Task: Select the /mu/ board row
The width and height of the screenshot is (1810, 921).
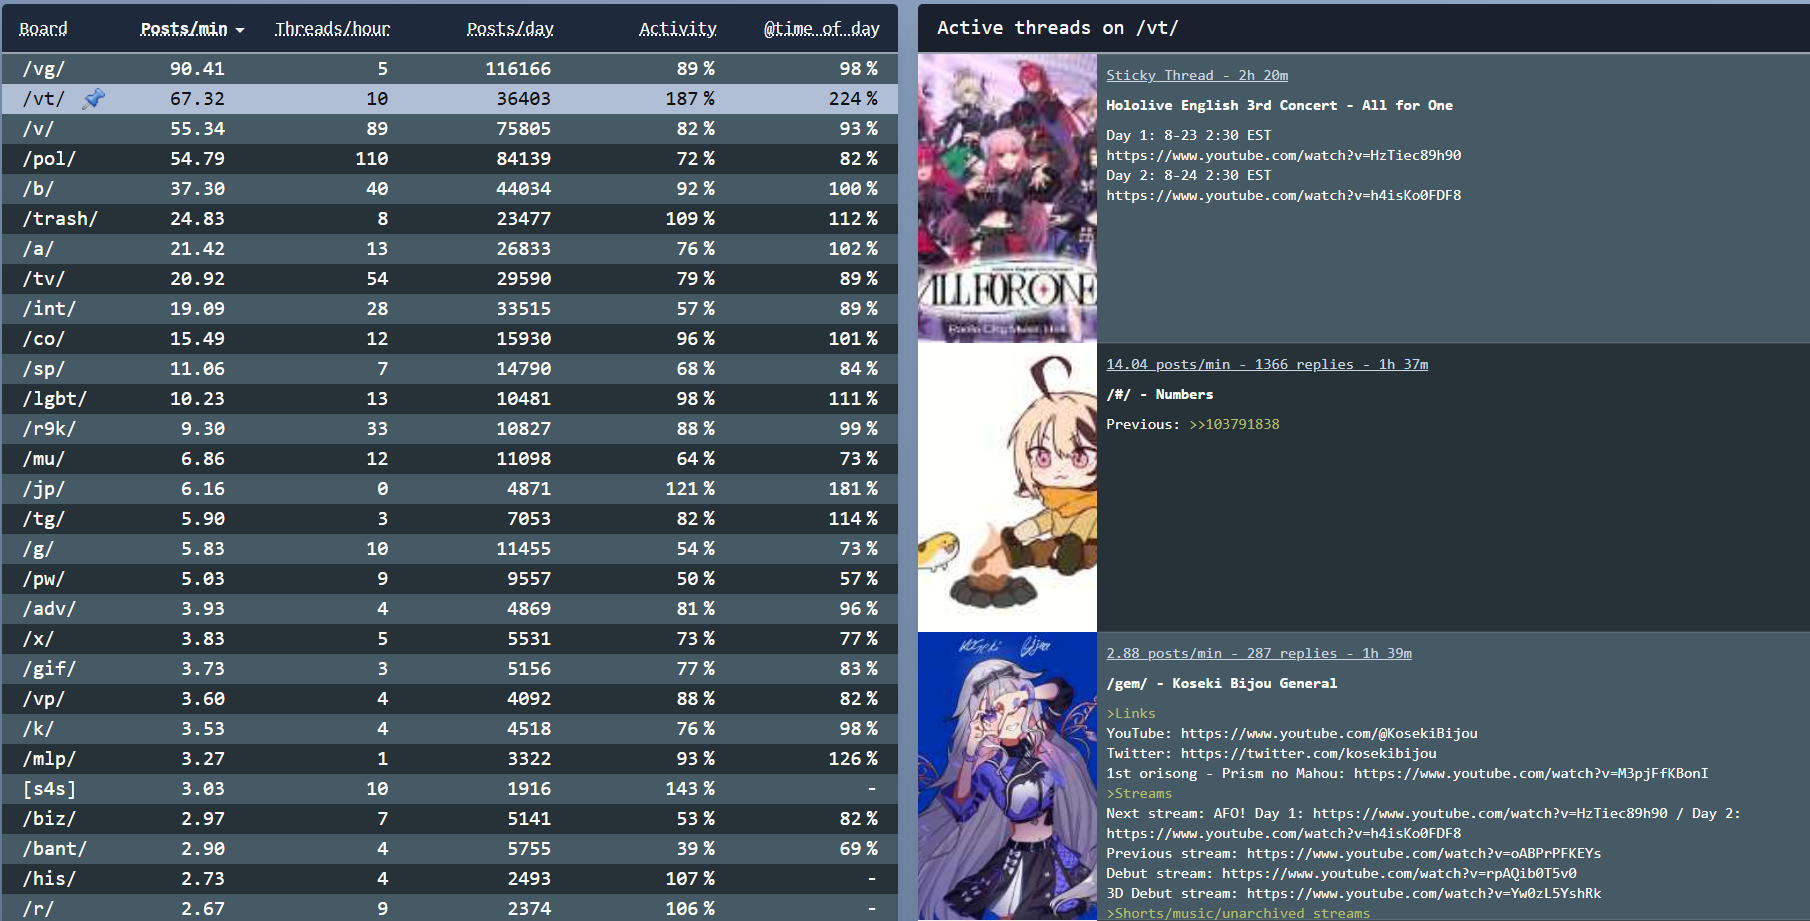Action: tap(449, 458)
